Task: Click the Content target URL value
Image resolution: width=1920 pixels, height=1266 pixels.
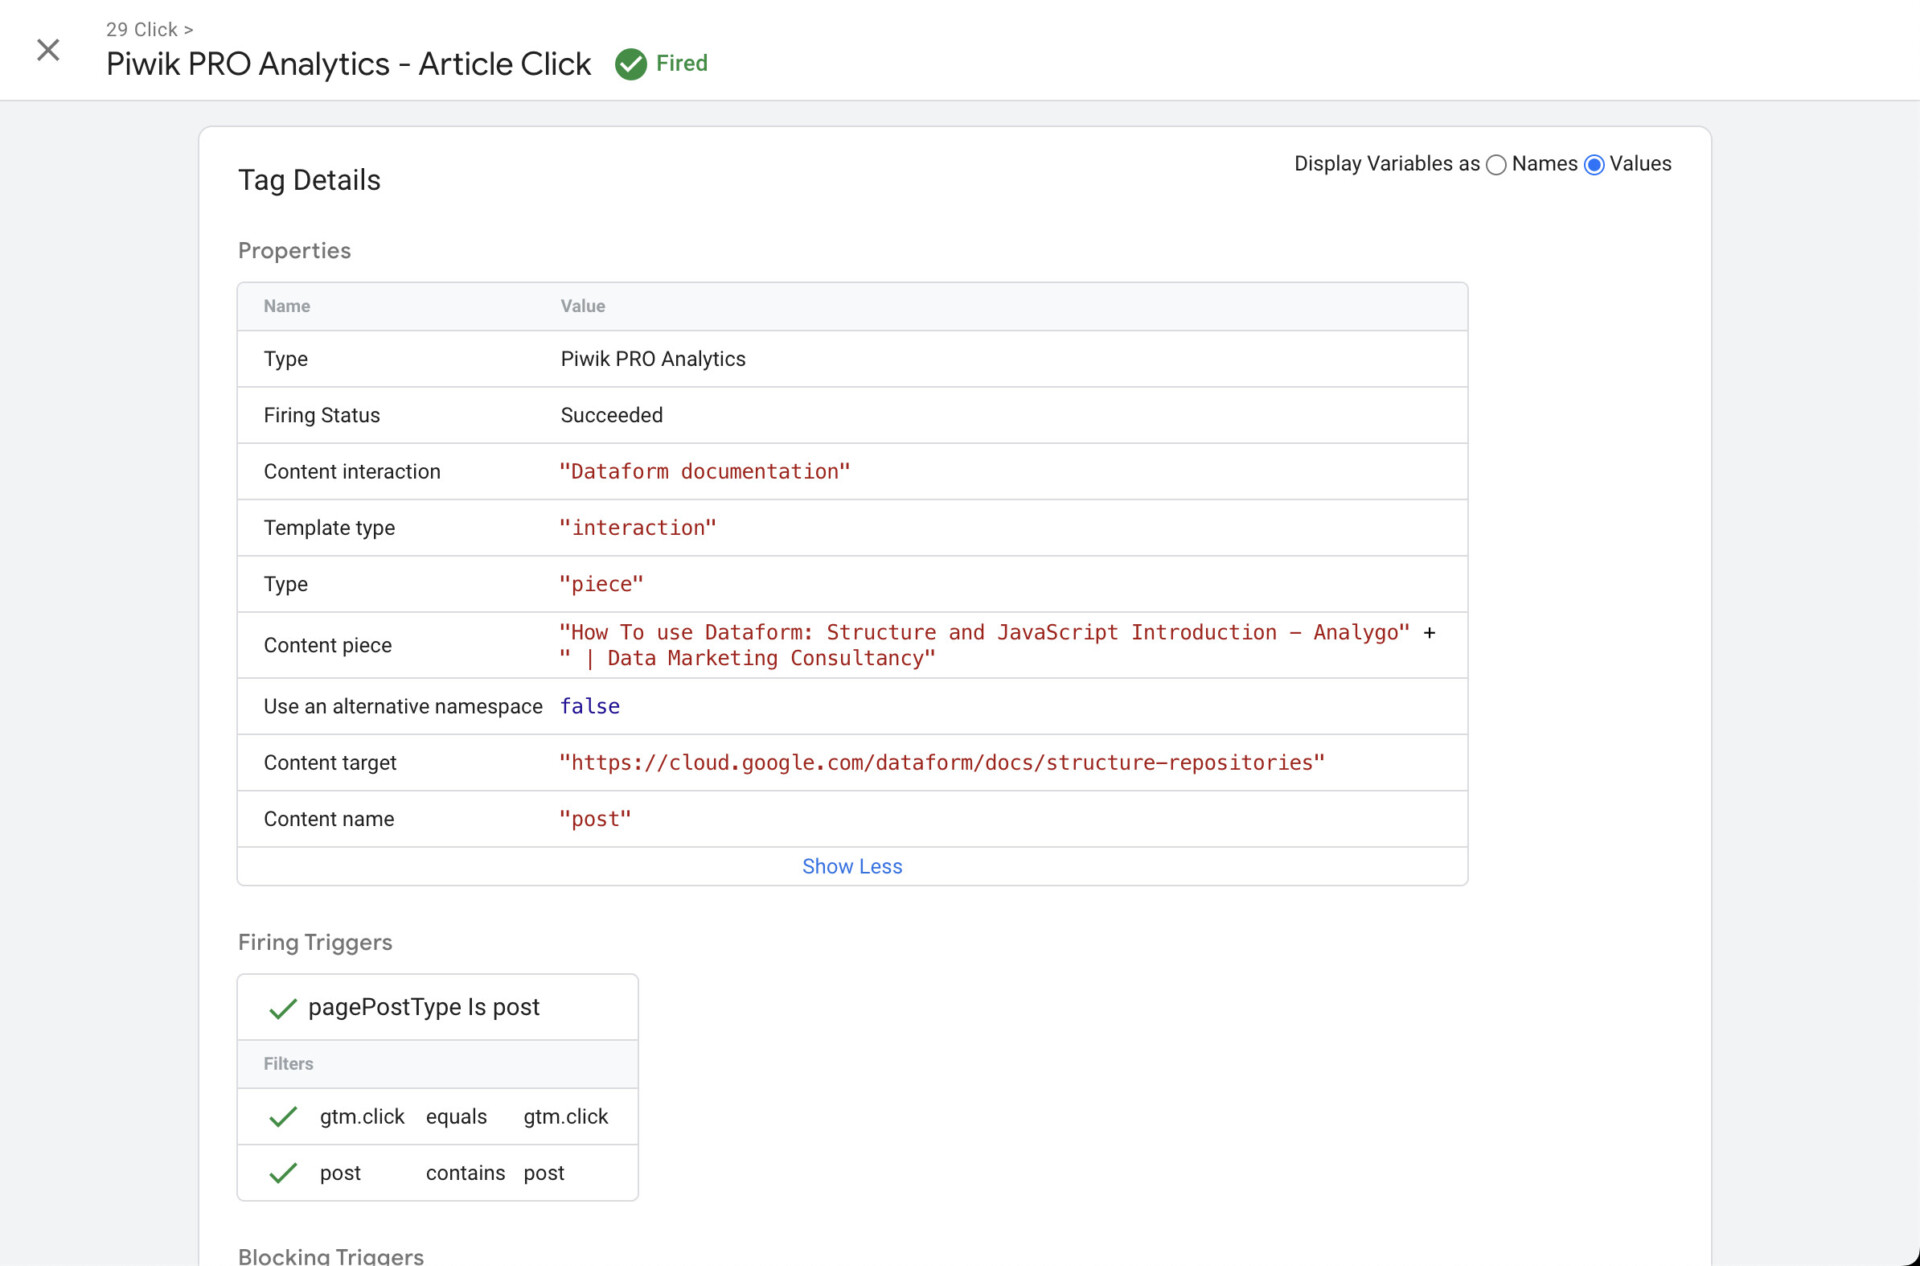Action: click(941, 763)
